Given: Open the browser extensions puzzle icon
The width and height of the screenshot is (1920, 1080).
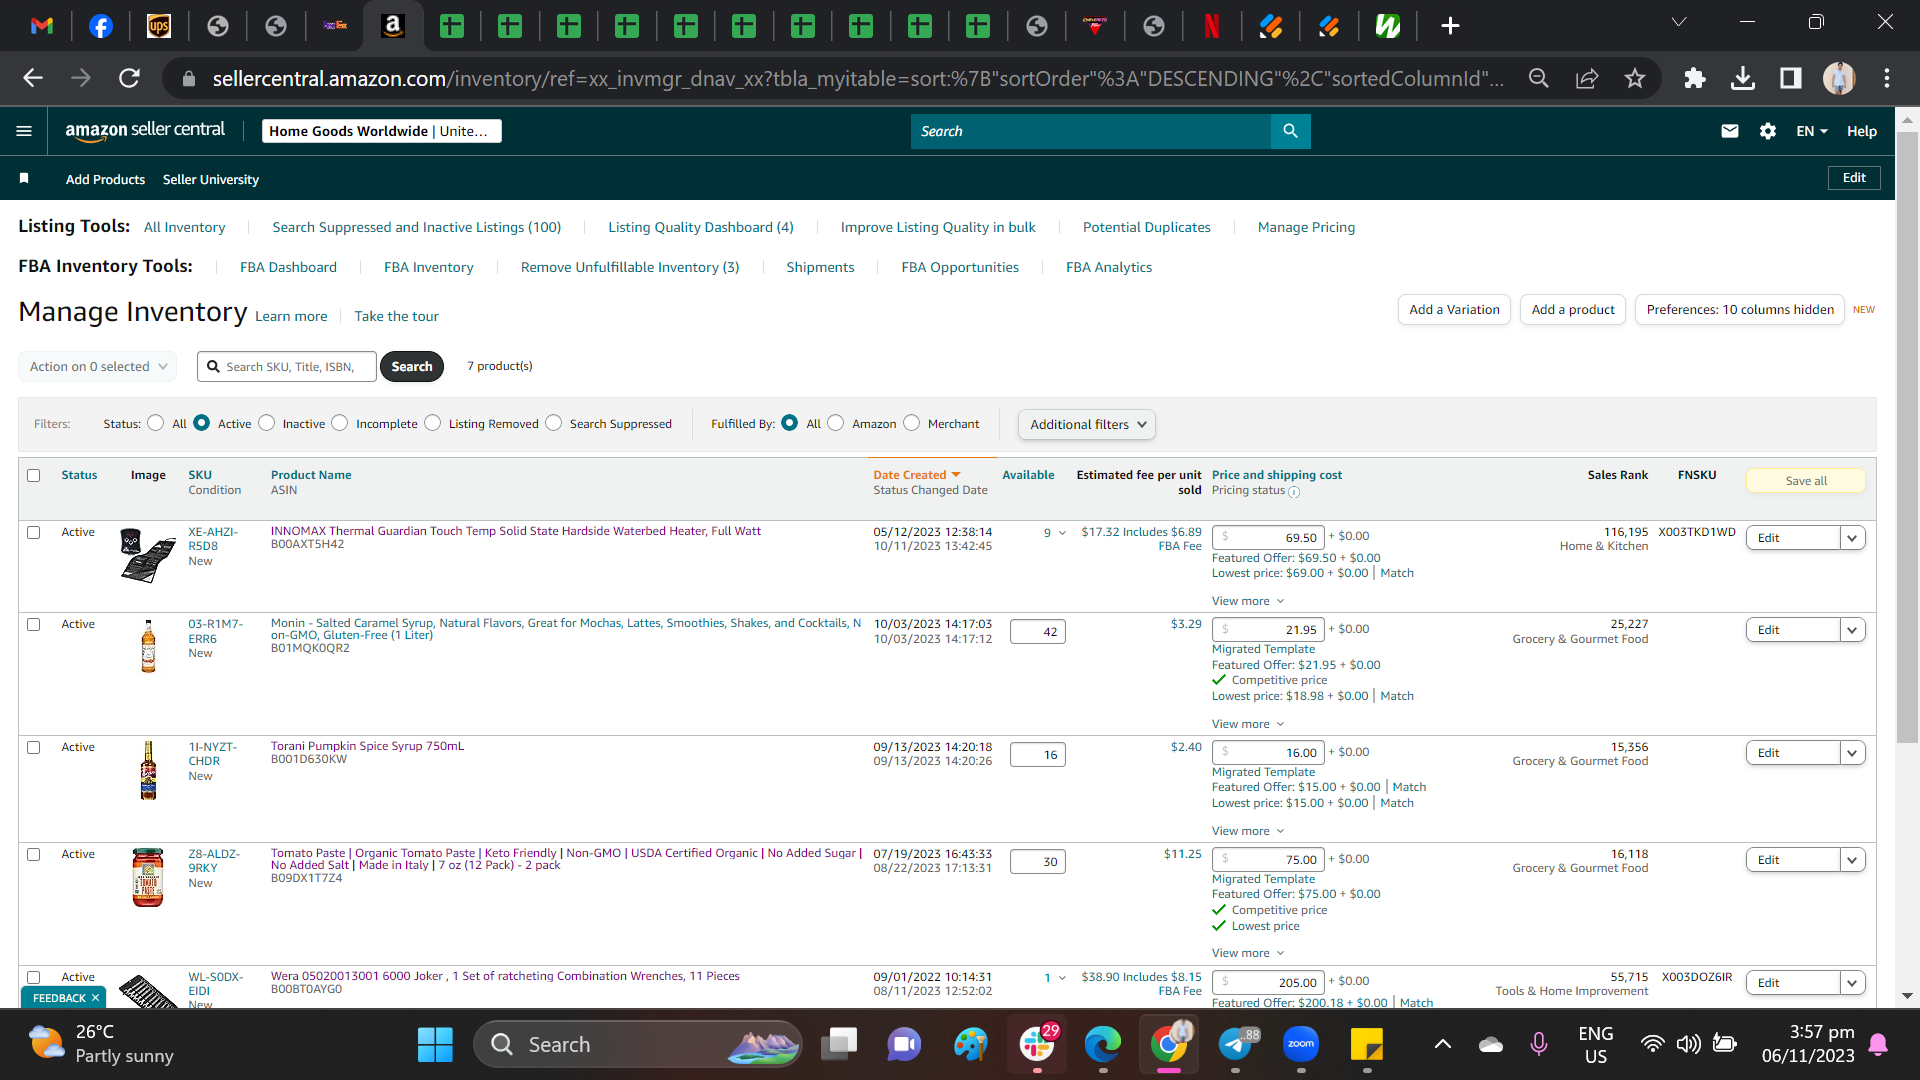Looking at the screenshot, I should click(1694, 78).
